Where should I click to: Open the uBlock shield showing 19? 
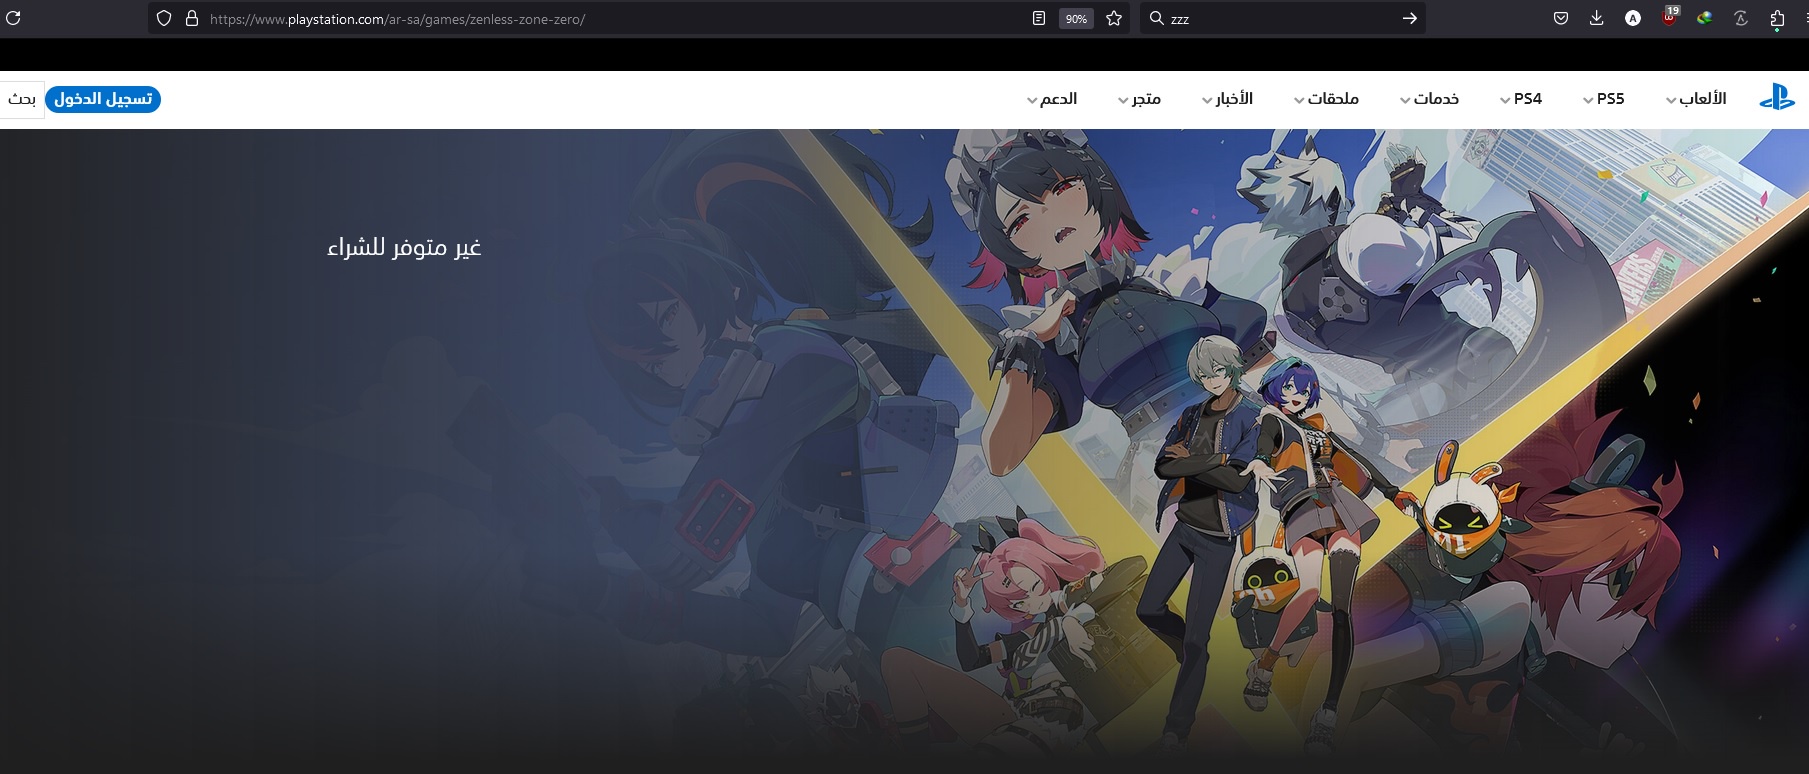tap(1669, 16)
